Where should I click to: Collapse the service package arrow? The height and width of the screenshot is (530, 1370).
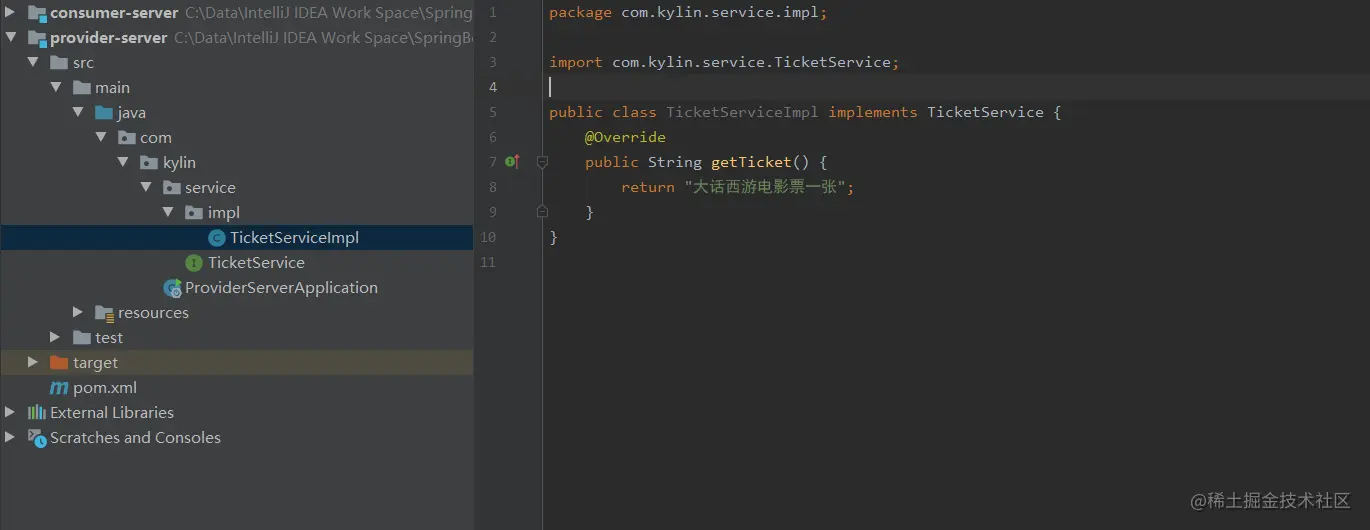coord(145,188)
